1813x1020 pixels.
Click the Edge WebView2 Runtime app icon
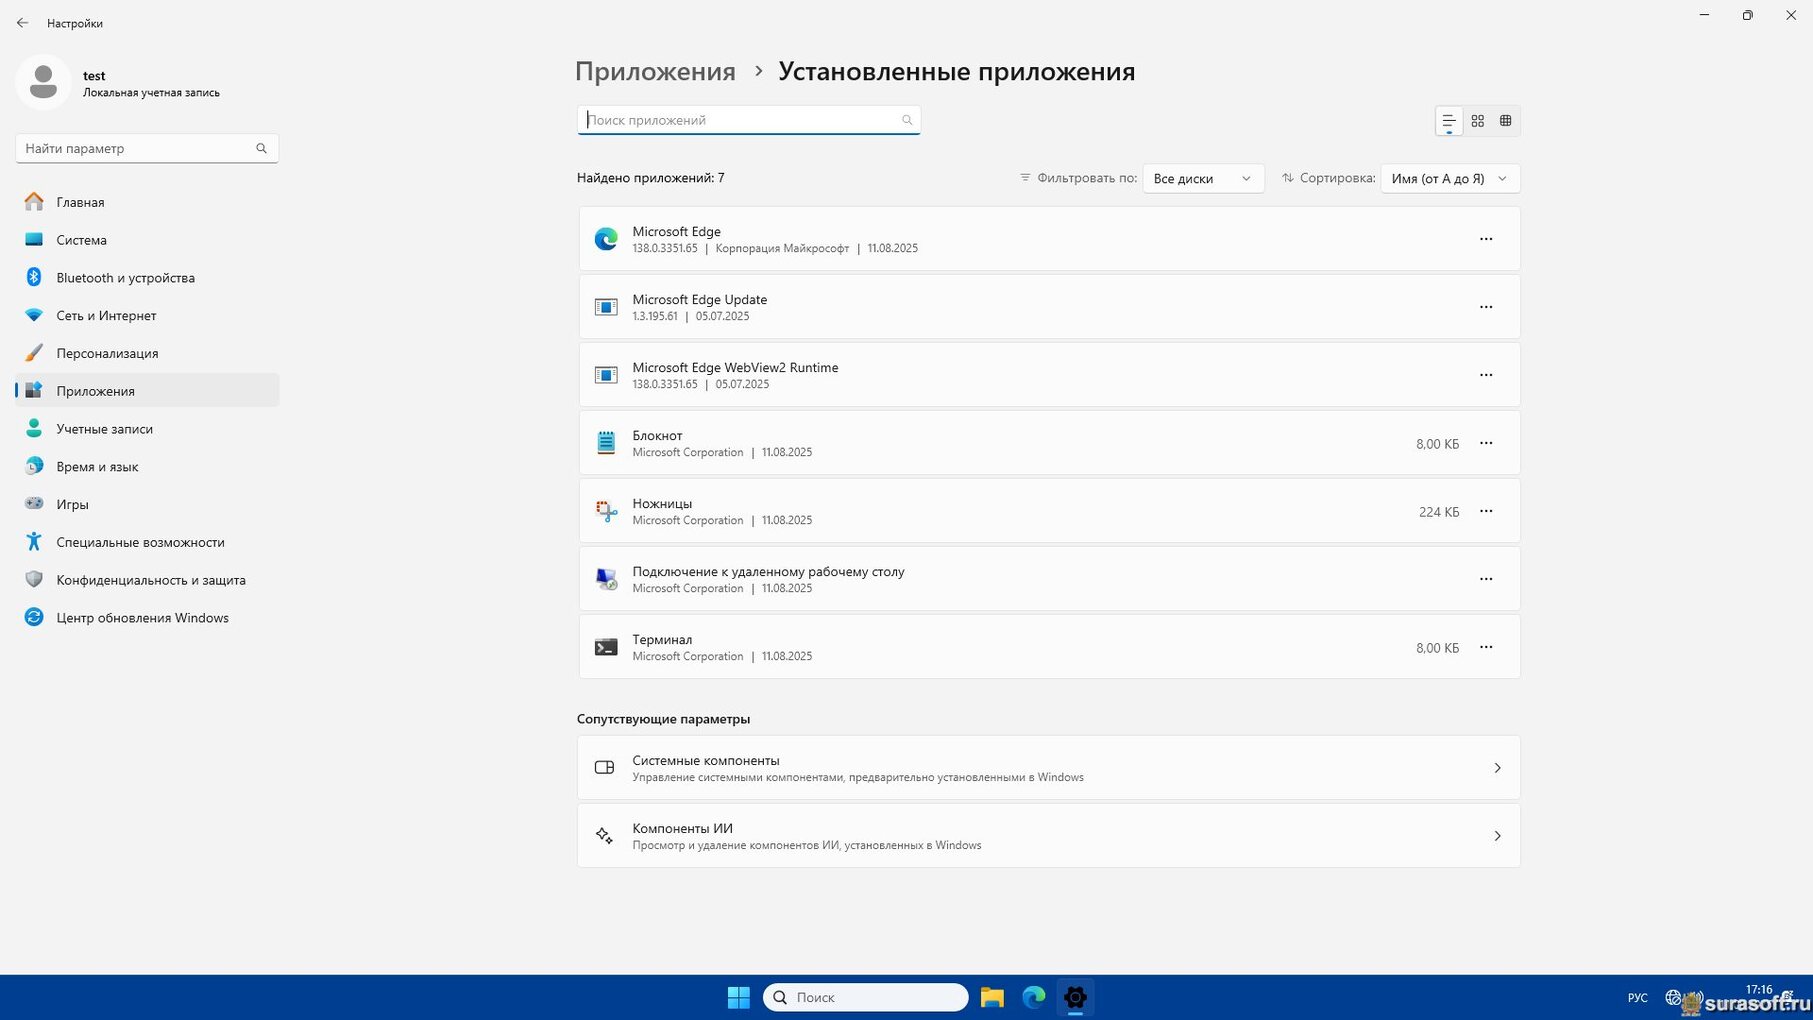(606, 375)
